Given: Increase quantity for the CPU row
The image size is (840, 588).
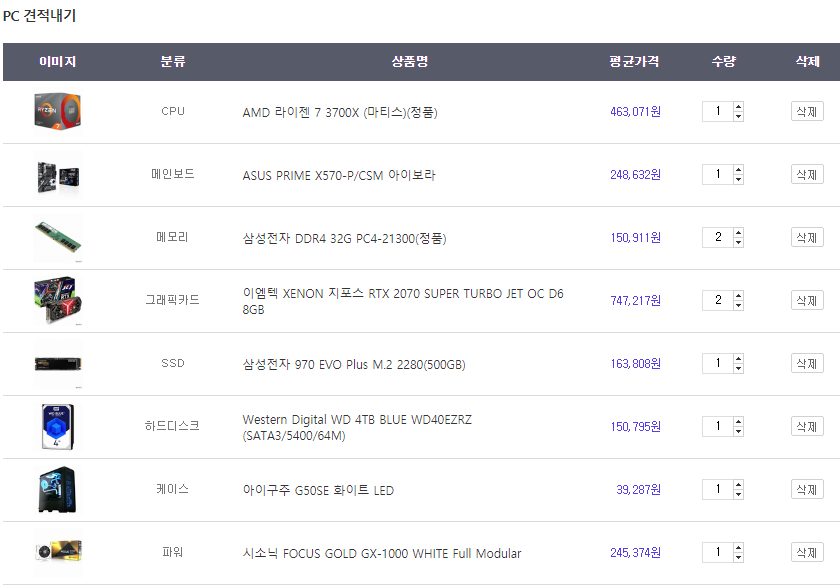Looking at the screenshot, I should coord(738,107).
